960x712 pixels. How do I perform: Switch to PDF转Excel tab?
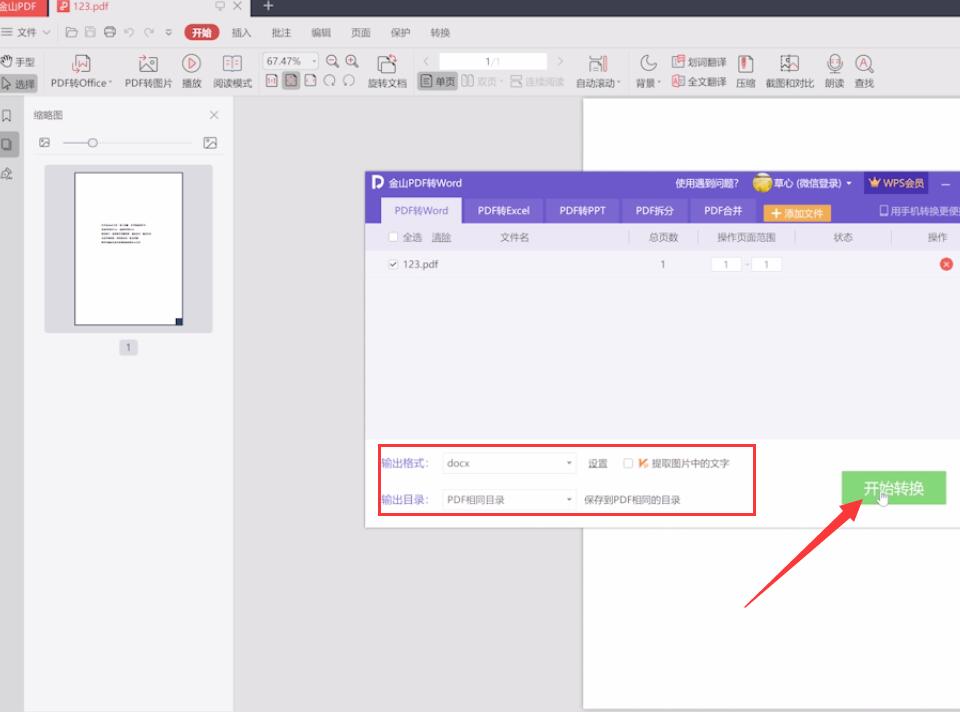(x=503, y=211)
